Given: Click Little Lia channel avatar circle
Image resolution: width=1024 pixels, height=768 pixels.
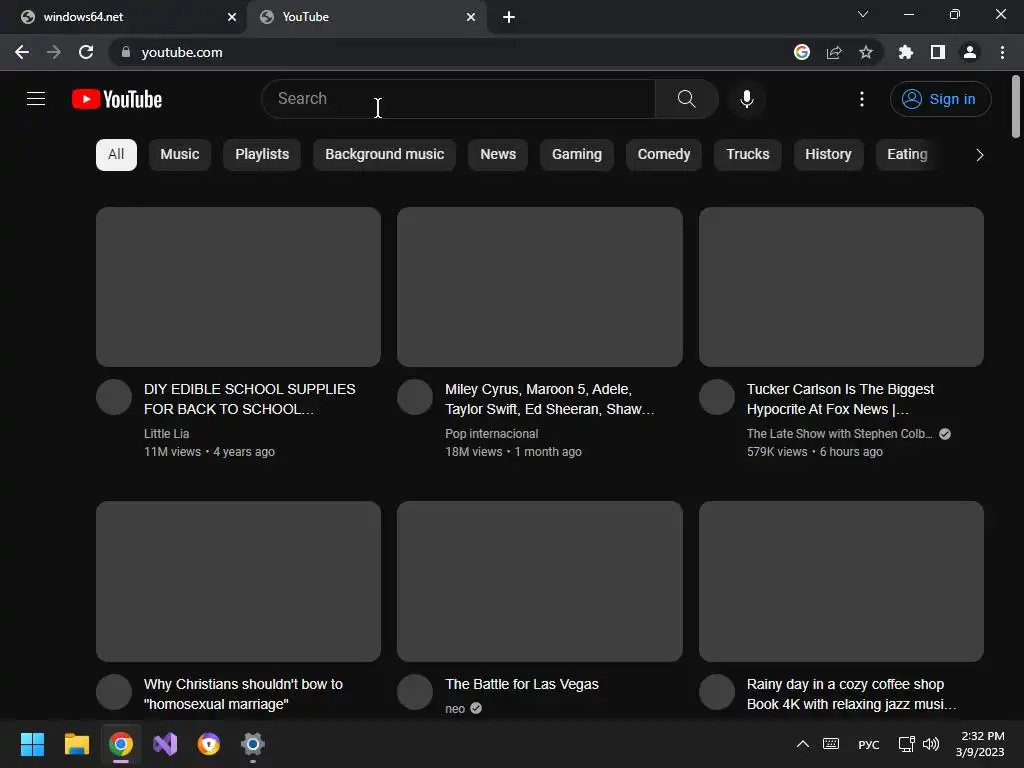Looking at the screenshot, I should 114,397.
